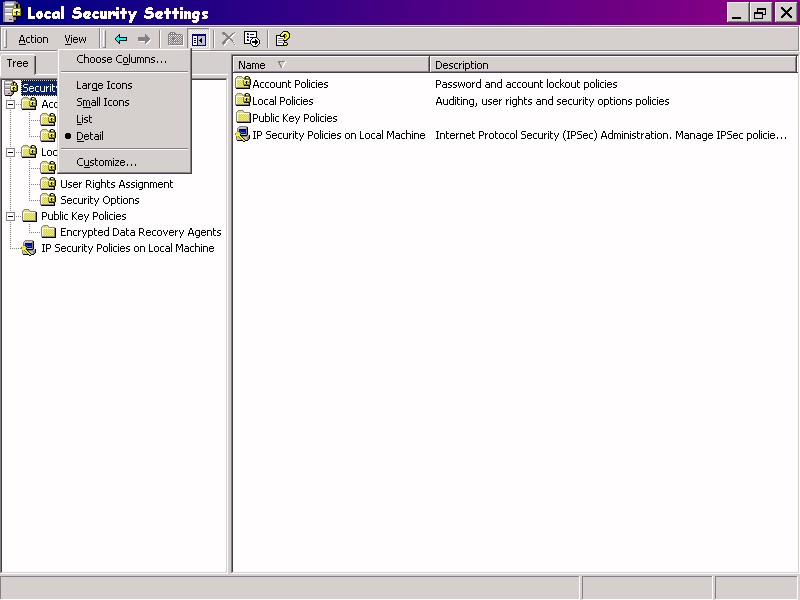Click the Description column header
The height and width of the screenshot is (600, 800).
pos(610,65)
